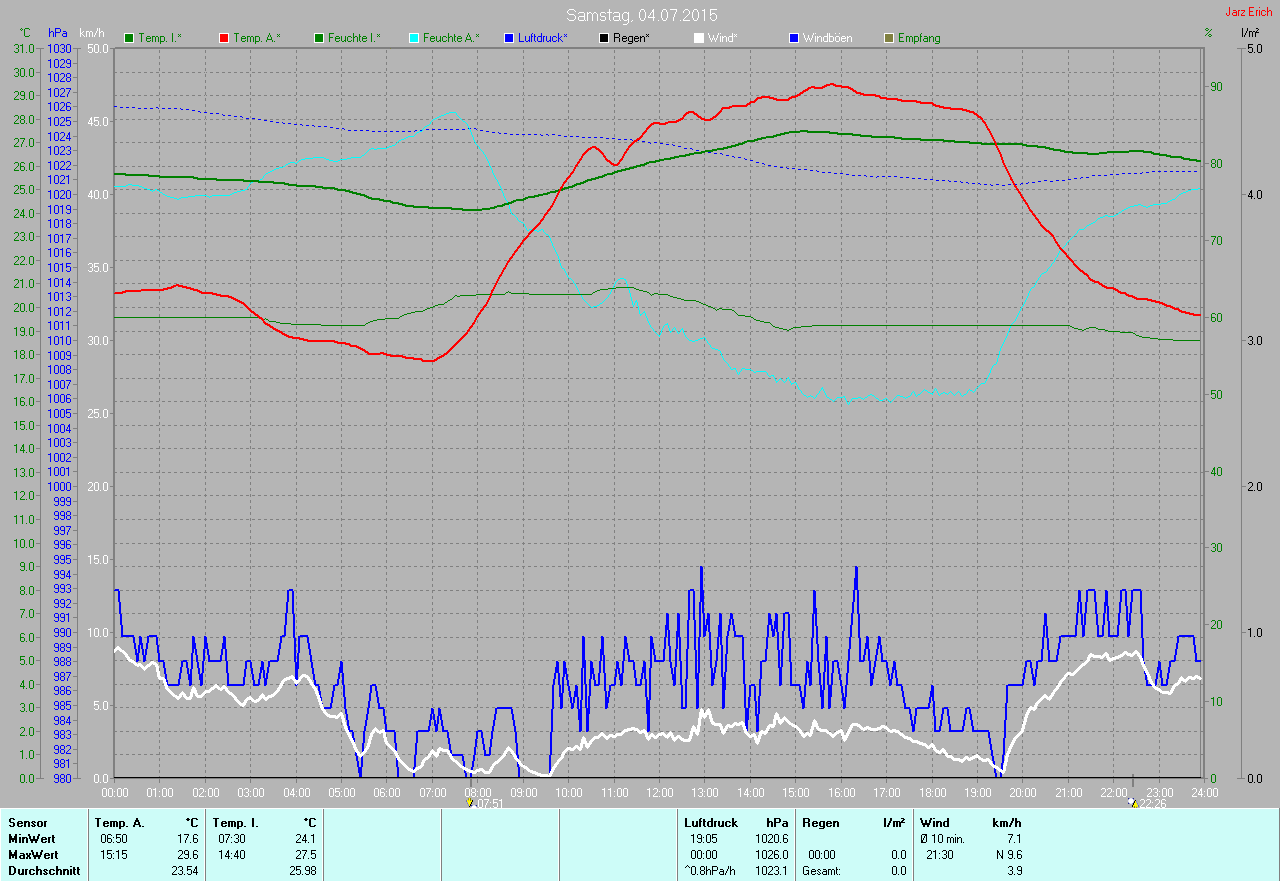
Task: Select the 'Feuchte I.*' legend label
Action: [x=355, y=38]
